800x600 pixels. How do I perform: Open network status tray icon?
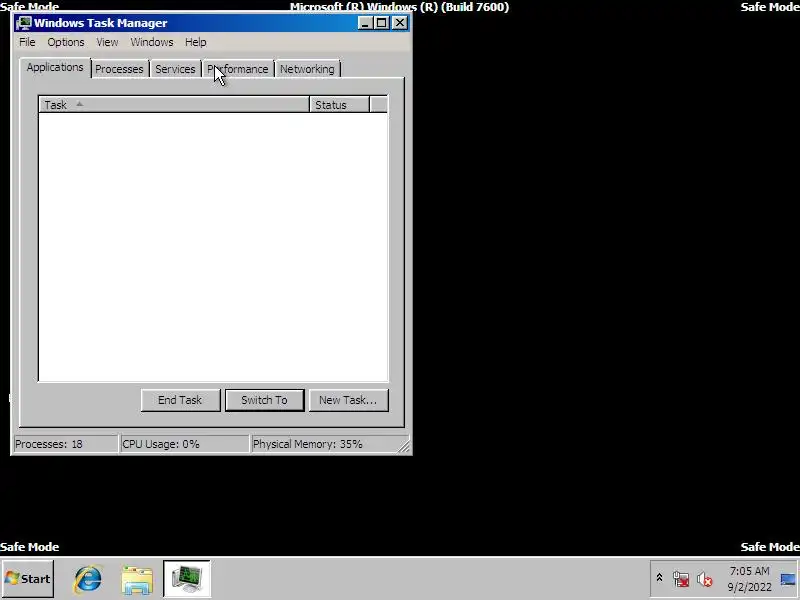point(681,579)
